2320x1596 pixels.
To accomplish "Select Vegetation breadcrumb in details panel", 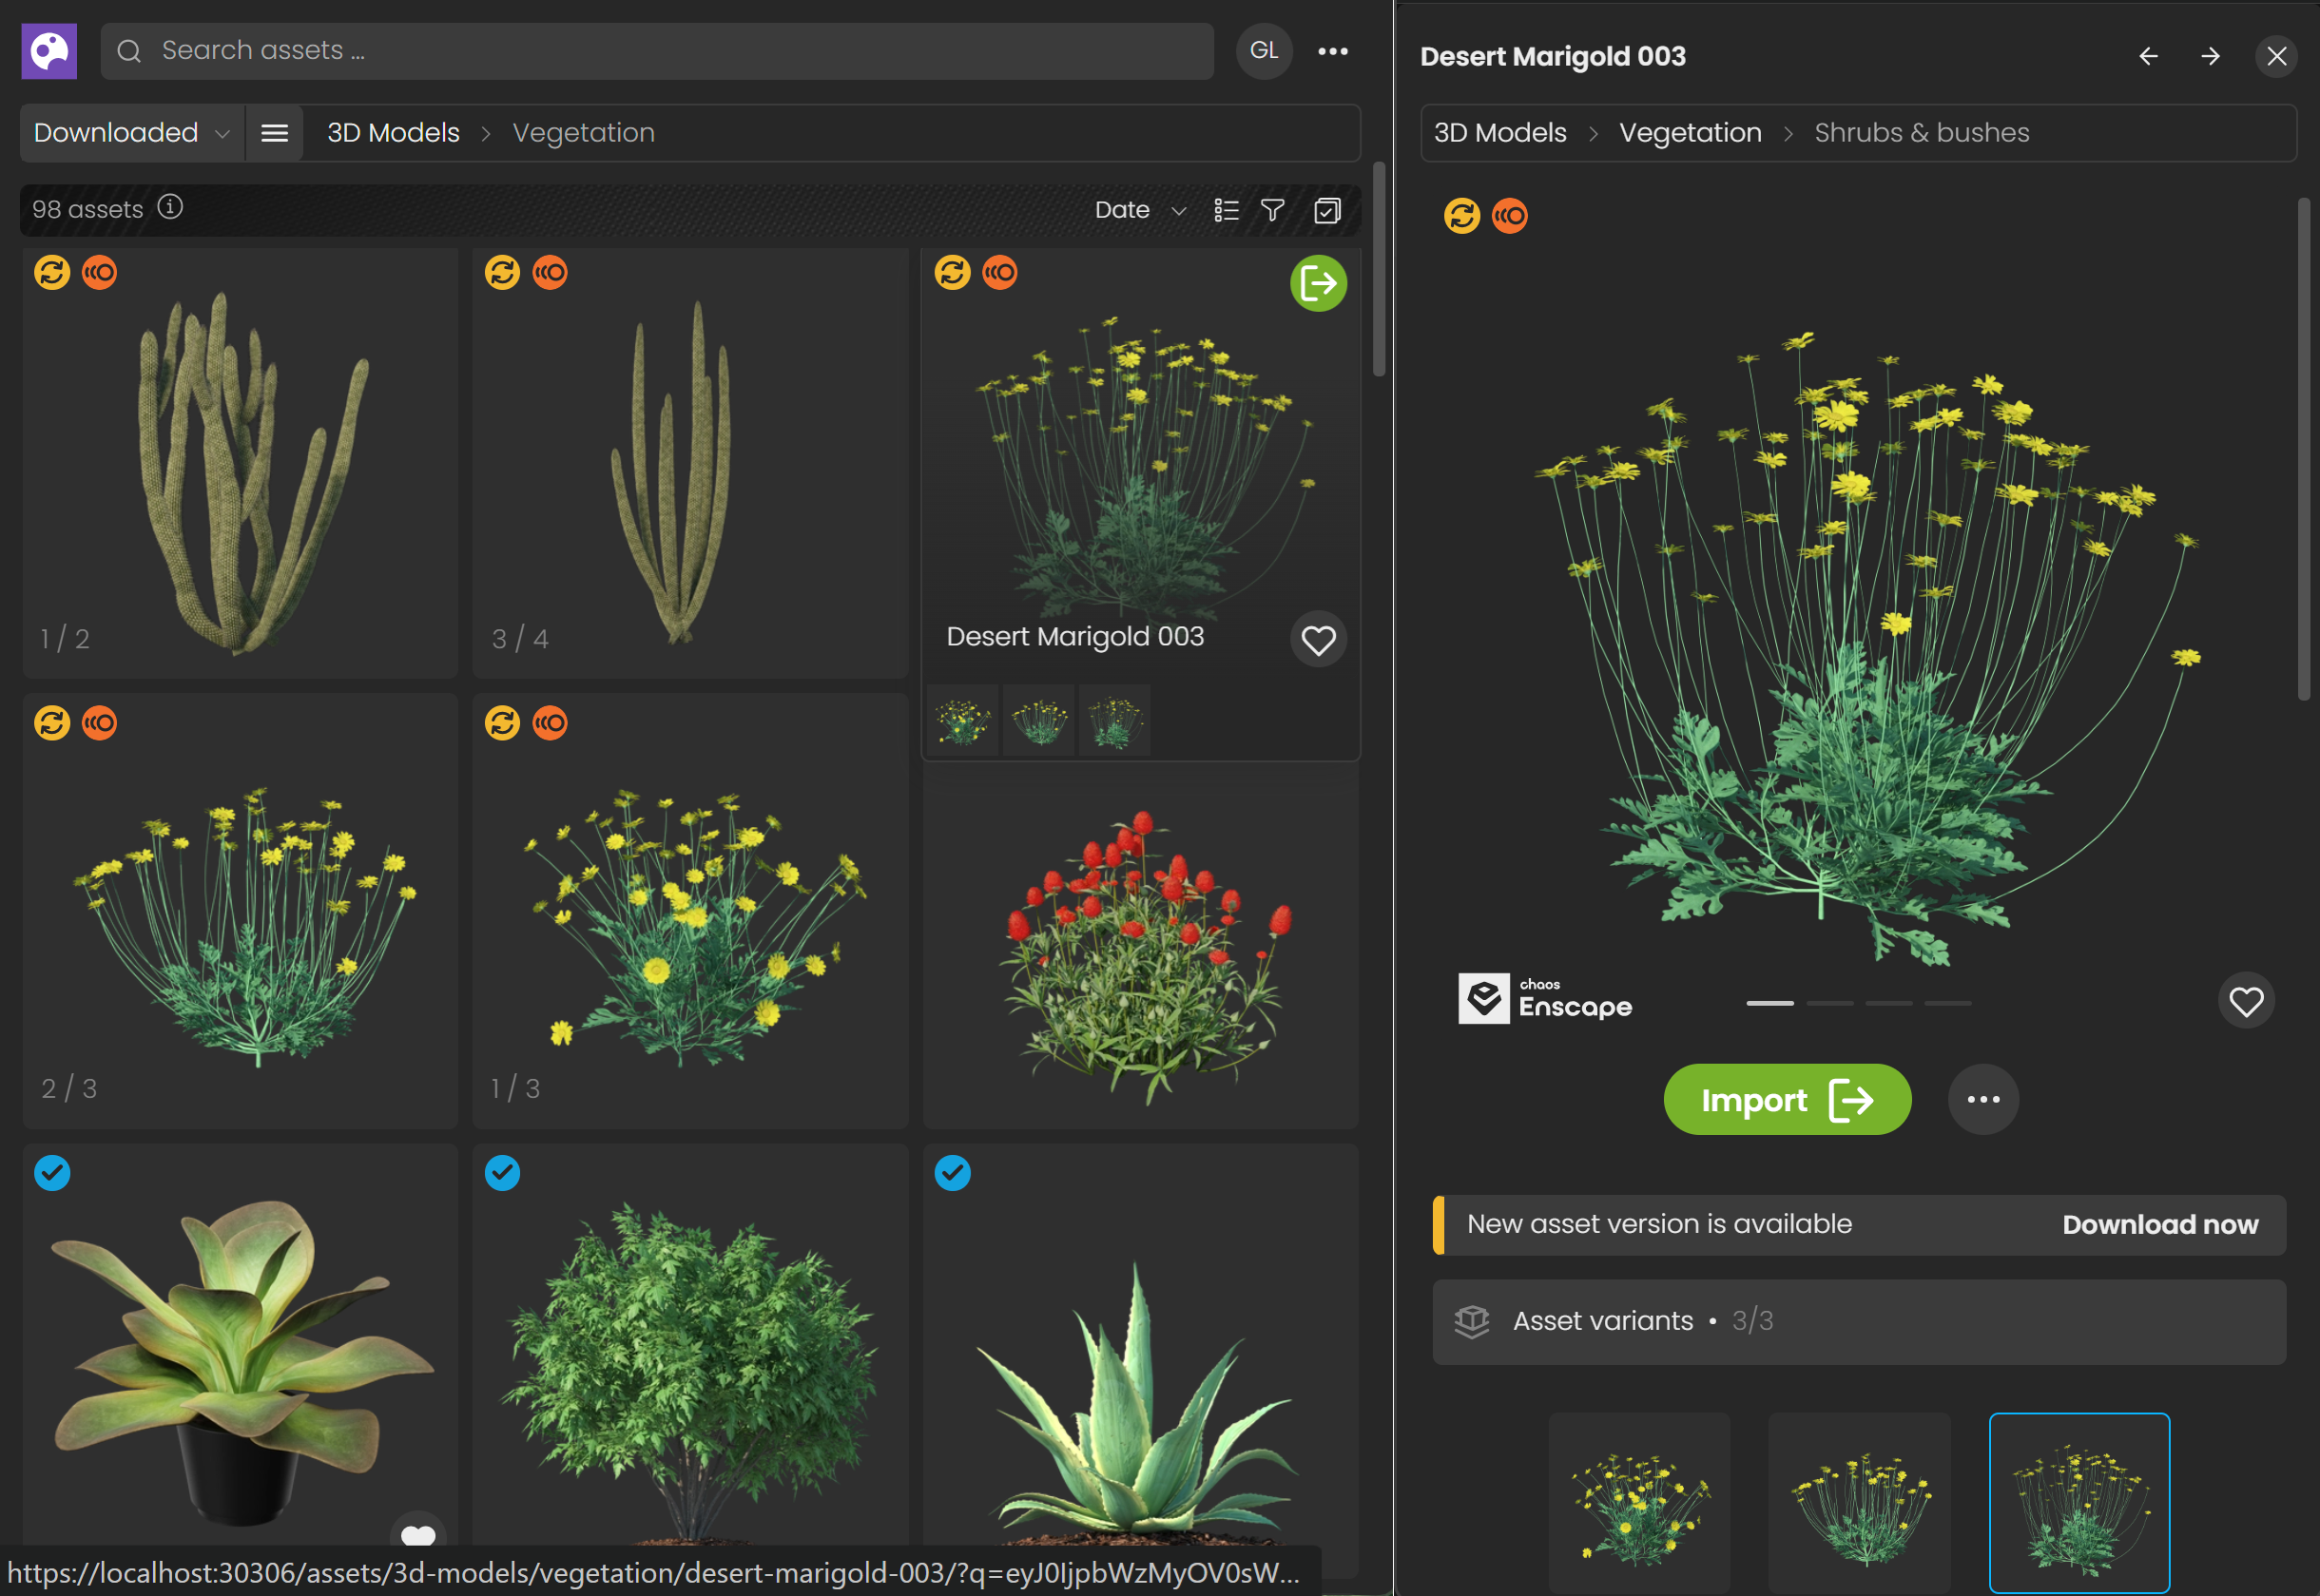I will (1690, 133).
